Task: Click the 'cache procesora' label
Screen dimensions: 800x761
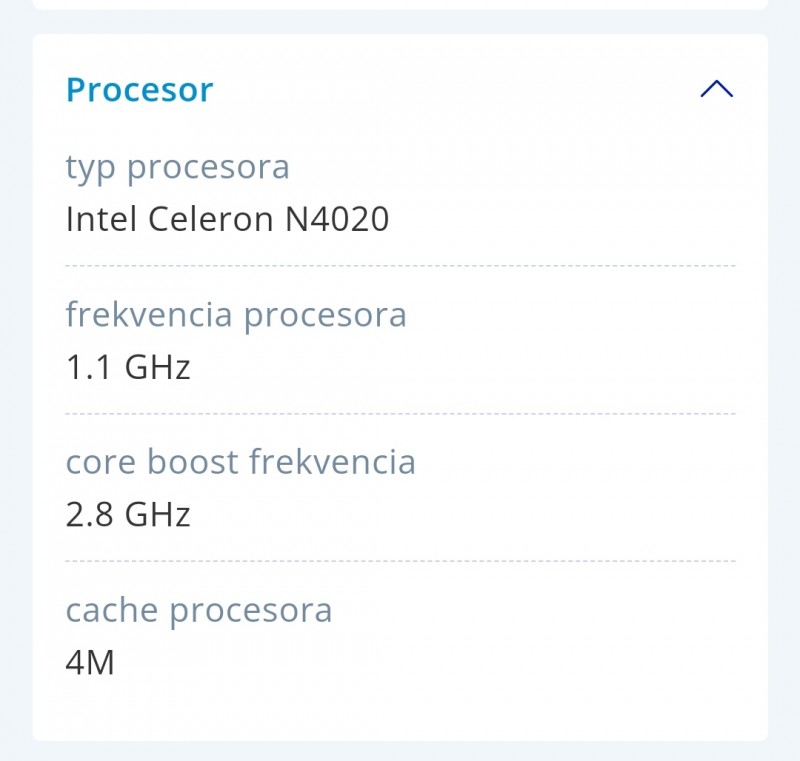Action: point(199,610)
